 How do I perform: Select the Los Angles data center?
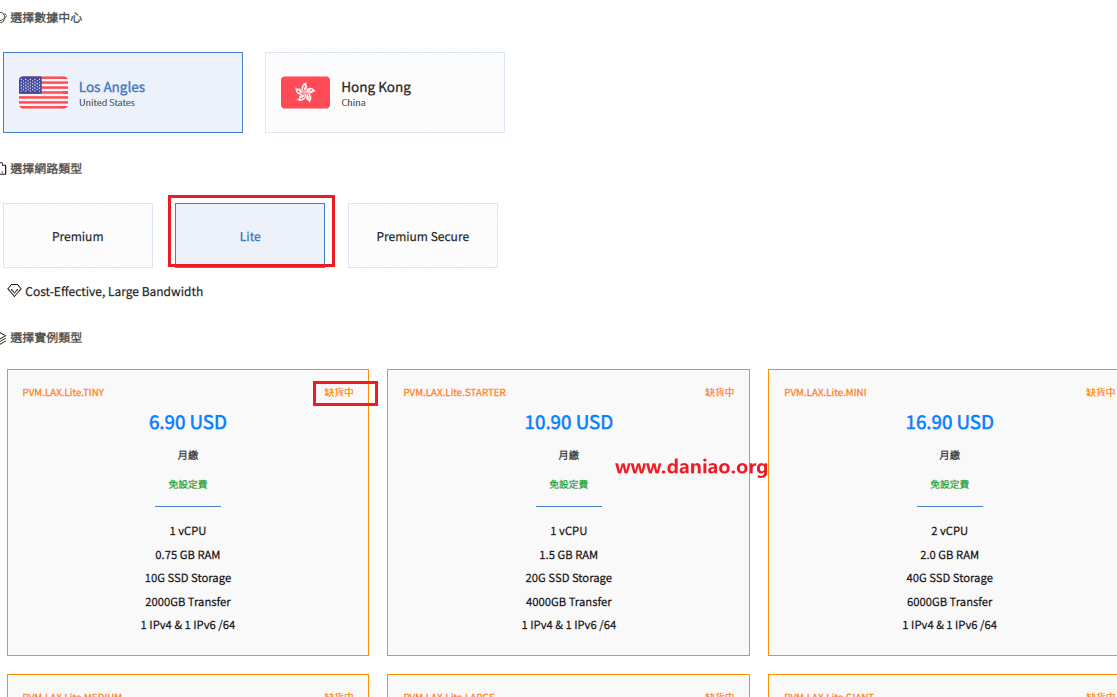(123, 93)
